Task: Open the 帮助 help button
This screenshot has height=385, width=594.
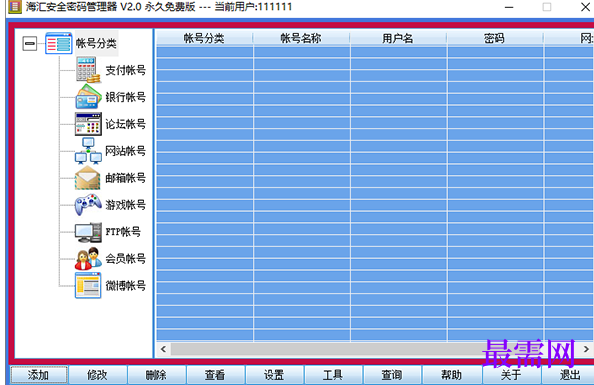Action: pyautogui.click(x=452, y=375)
